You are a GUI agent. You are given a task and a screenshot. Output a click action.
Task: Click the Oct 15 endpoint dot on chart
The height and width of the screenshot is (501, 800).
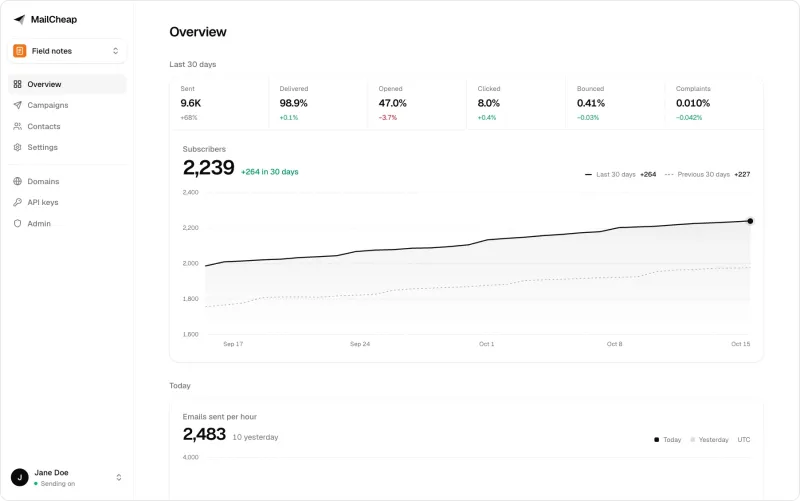750,221
